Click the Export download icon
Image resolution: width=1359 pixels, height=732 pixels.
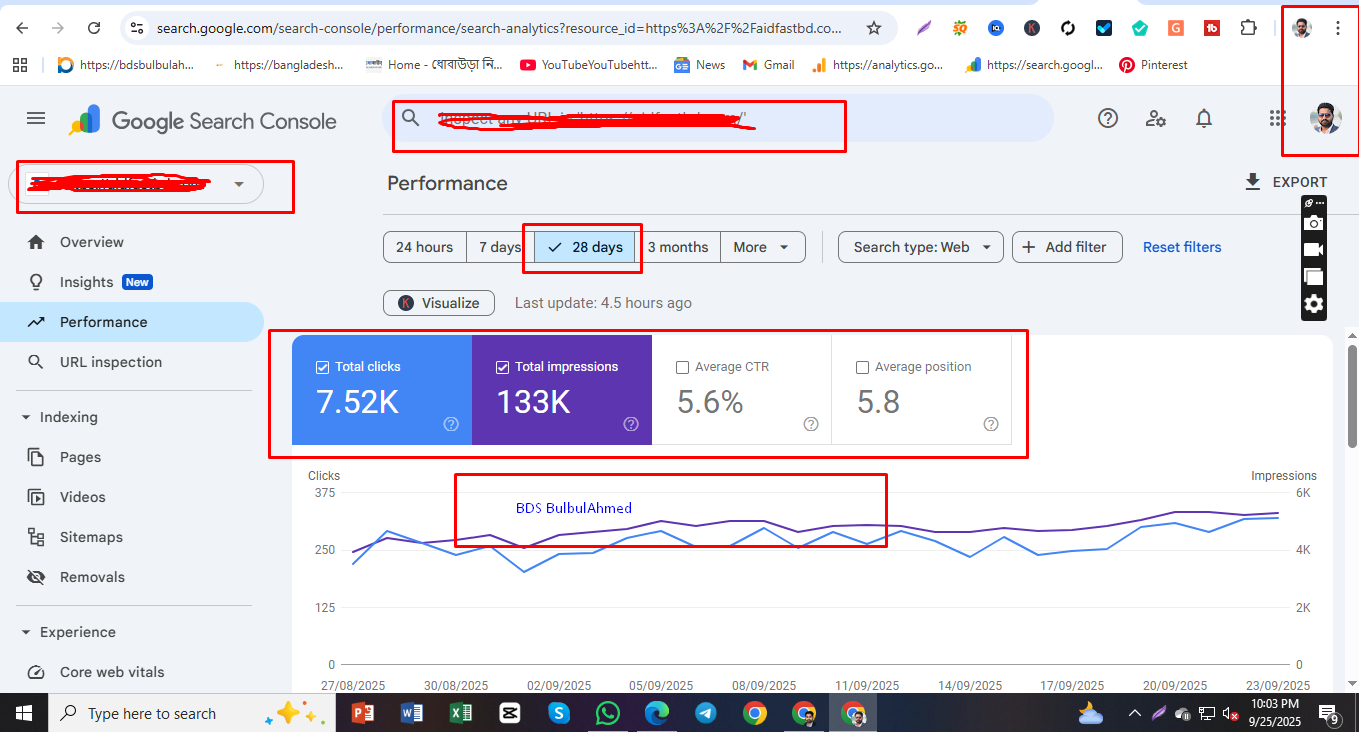point(1252,182)
